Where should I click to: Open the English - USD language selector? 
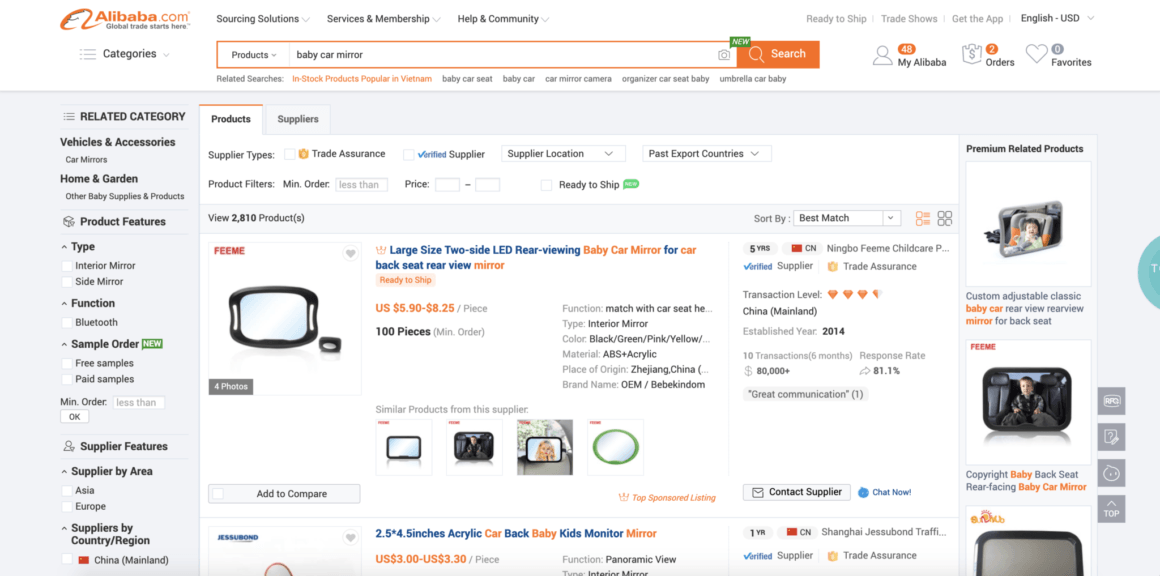1057,18
